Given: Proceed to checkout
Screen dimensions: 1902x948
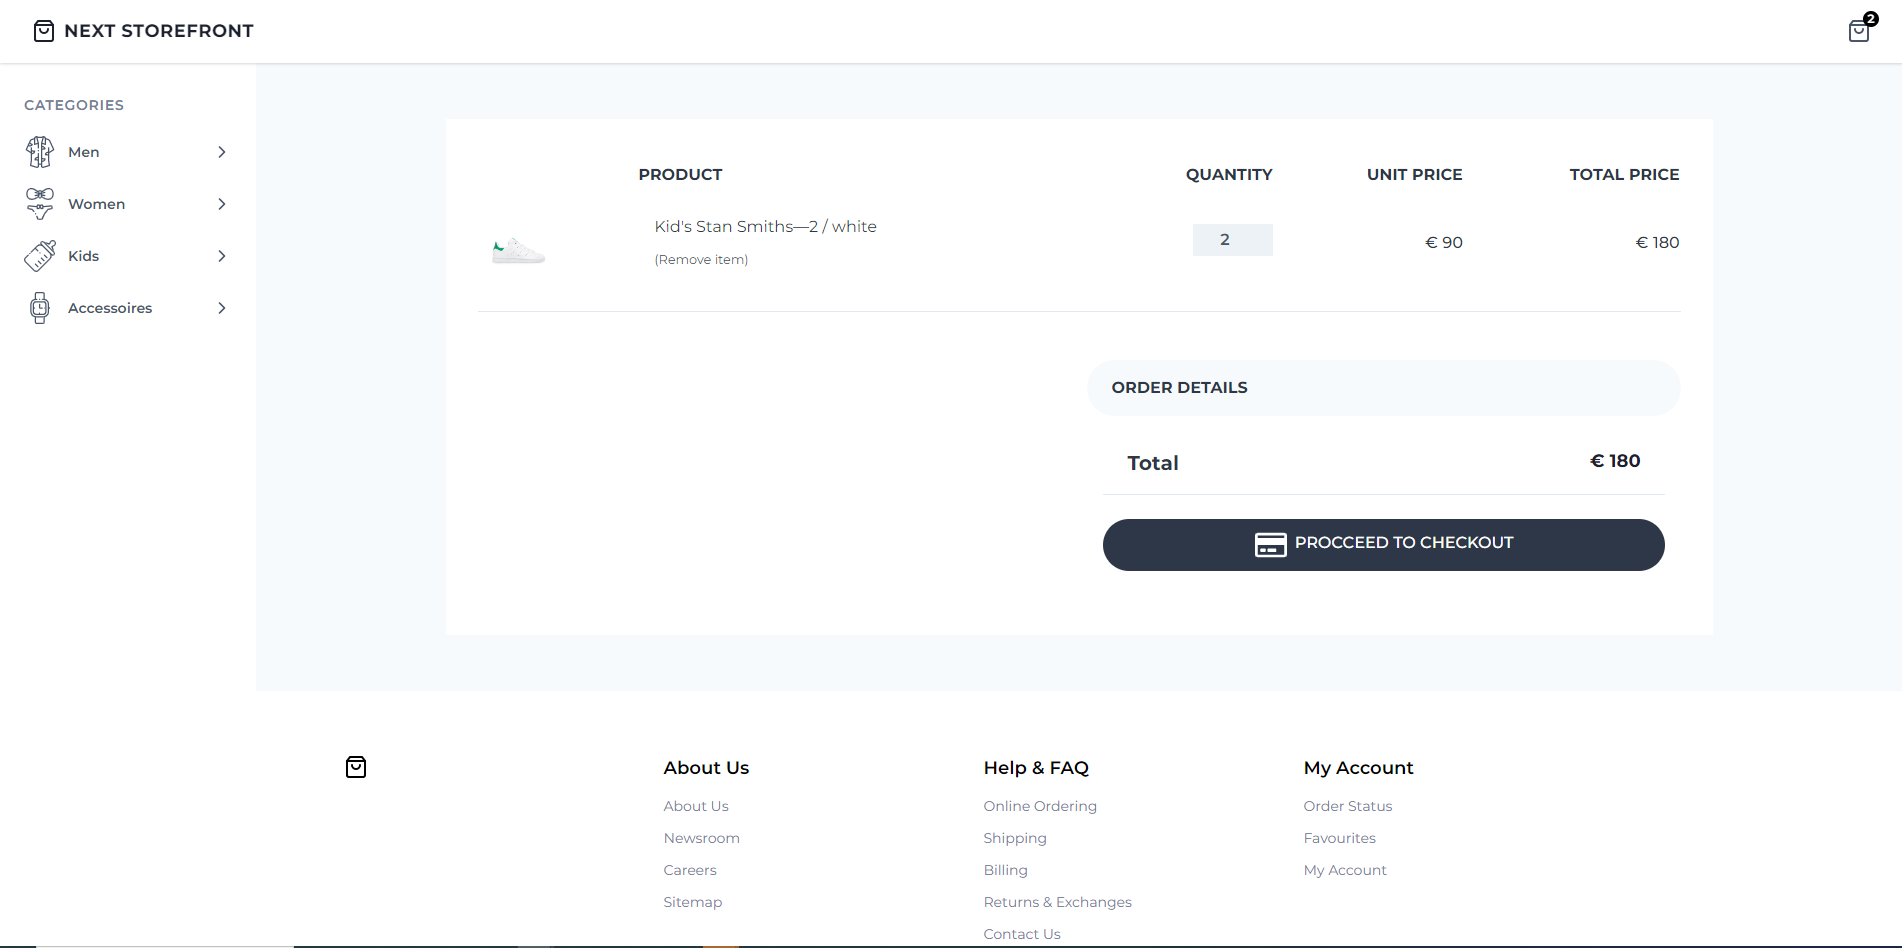Looking at the screenshot, I should 1383,545.
